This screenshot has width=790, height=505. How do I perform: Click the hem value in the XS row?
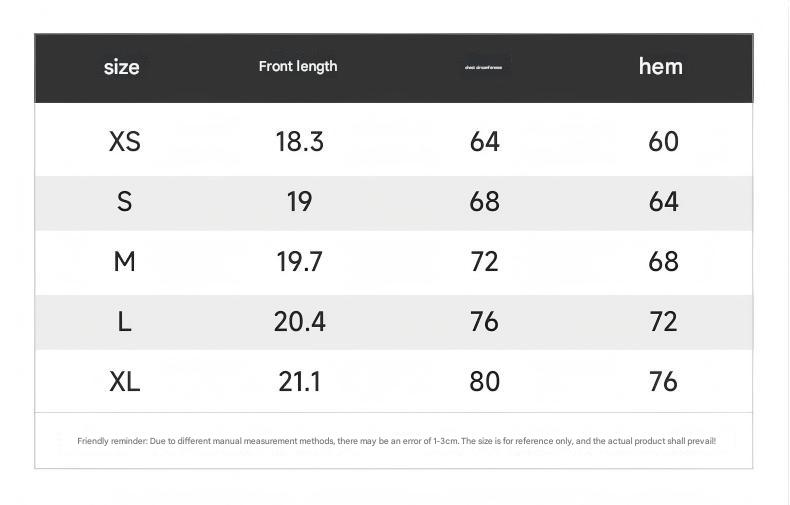(663, 141)
